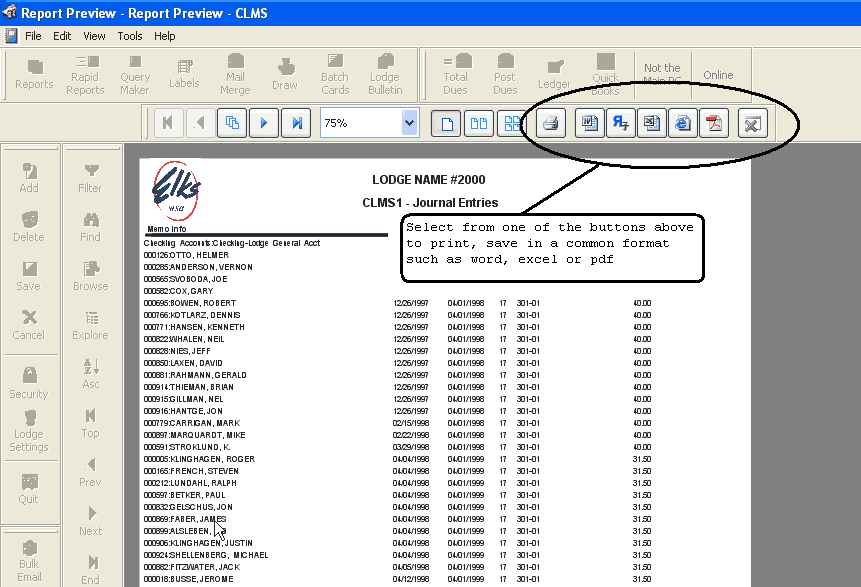
Task: Open the Tools menu
Action: [130, 36]
